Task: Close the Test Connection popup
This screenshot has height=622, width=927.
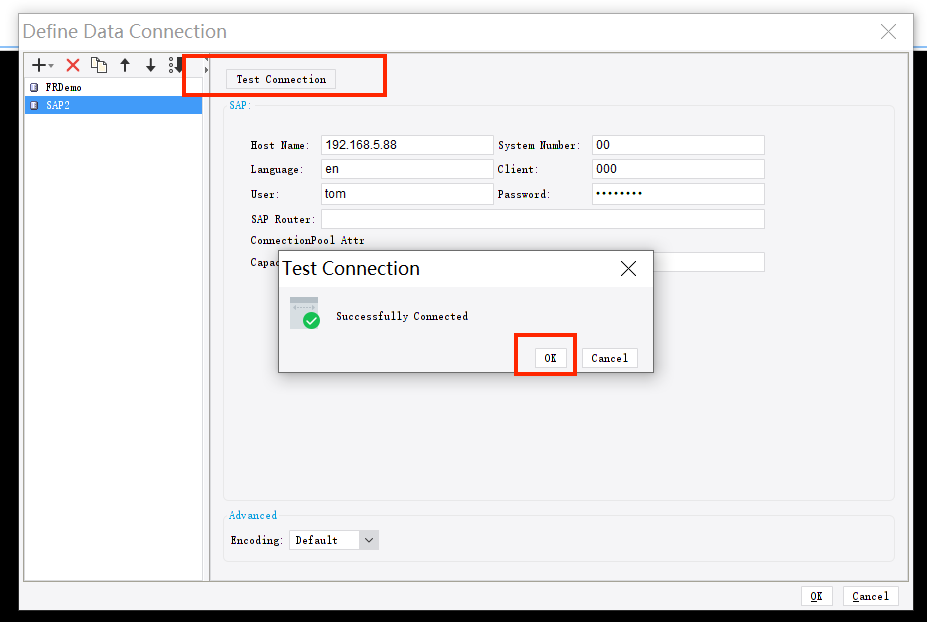Action: (628, 269)
